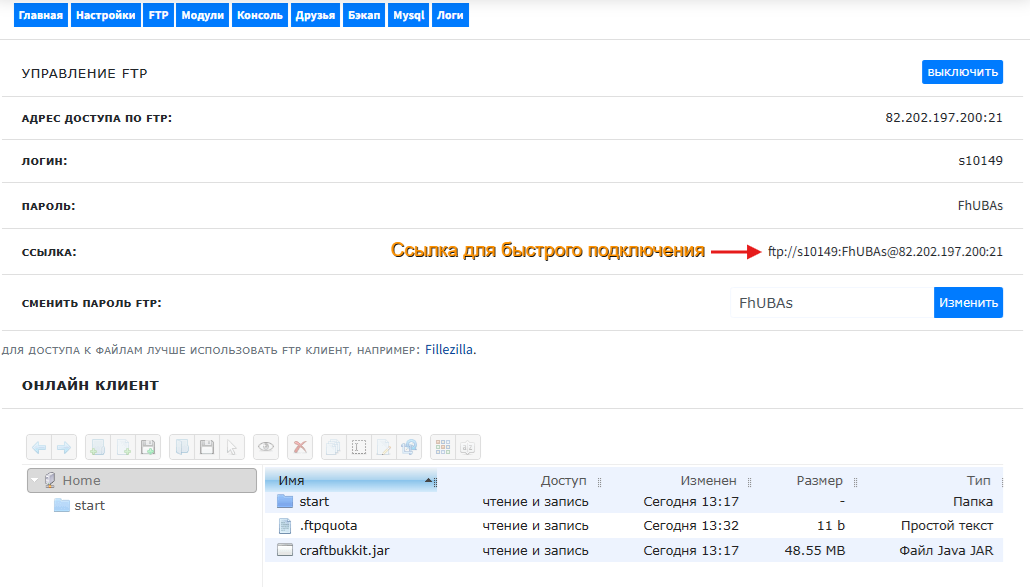Open the Консоль tab
This screenshot has height=587, width=1030.
[259, 15]
